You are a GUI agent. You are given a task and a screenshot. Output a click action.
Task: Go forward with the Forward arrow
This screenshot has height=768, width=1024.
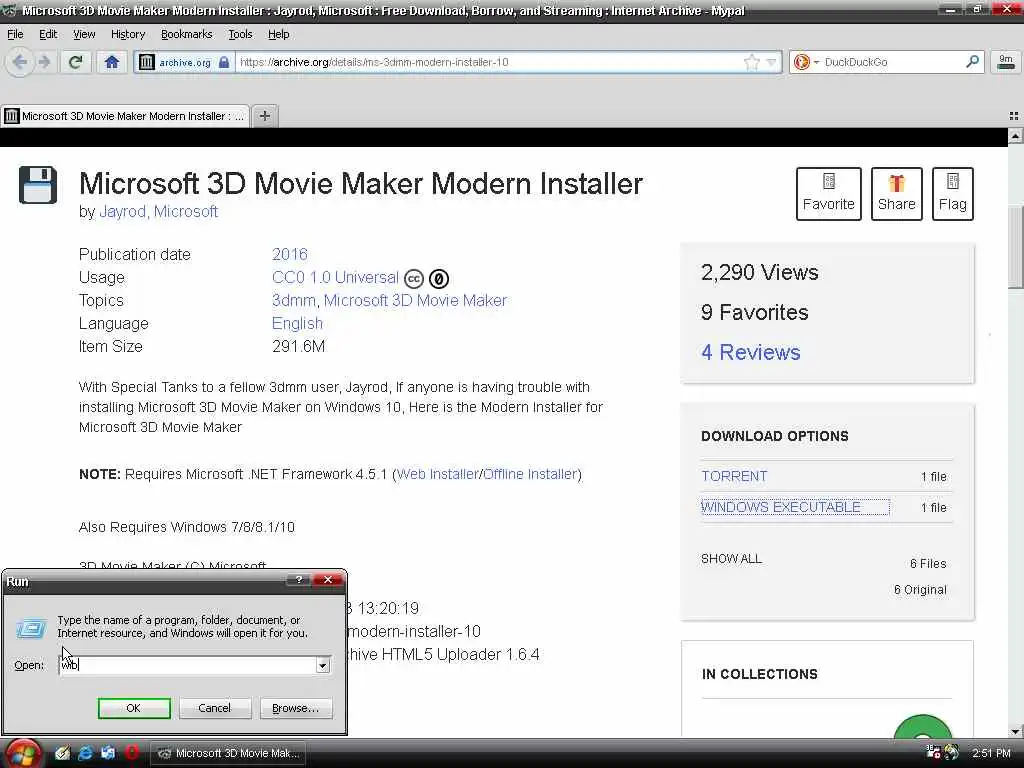pyautogui.click(x=44, y=62)
